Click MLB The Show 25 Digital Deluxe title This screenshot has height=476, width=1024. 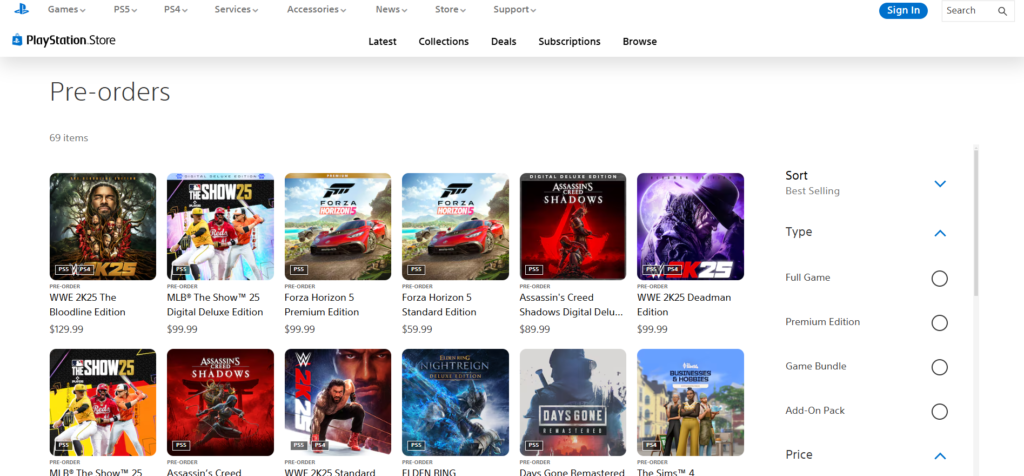(x=215, y=305)
